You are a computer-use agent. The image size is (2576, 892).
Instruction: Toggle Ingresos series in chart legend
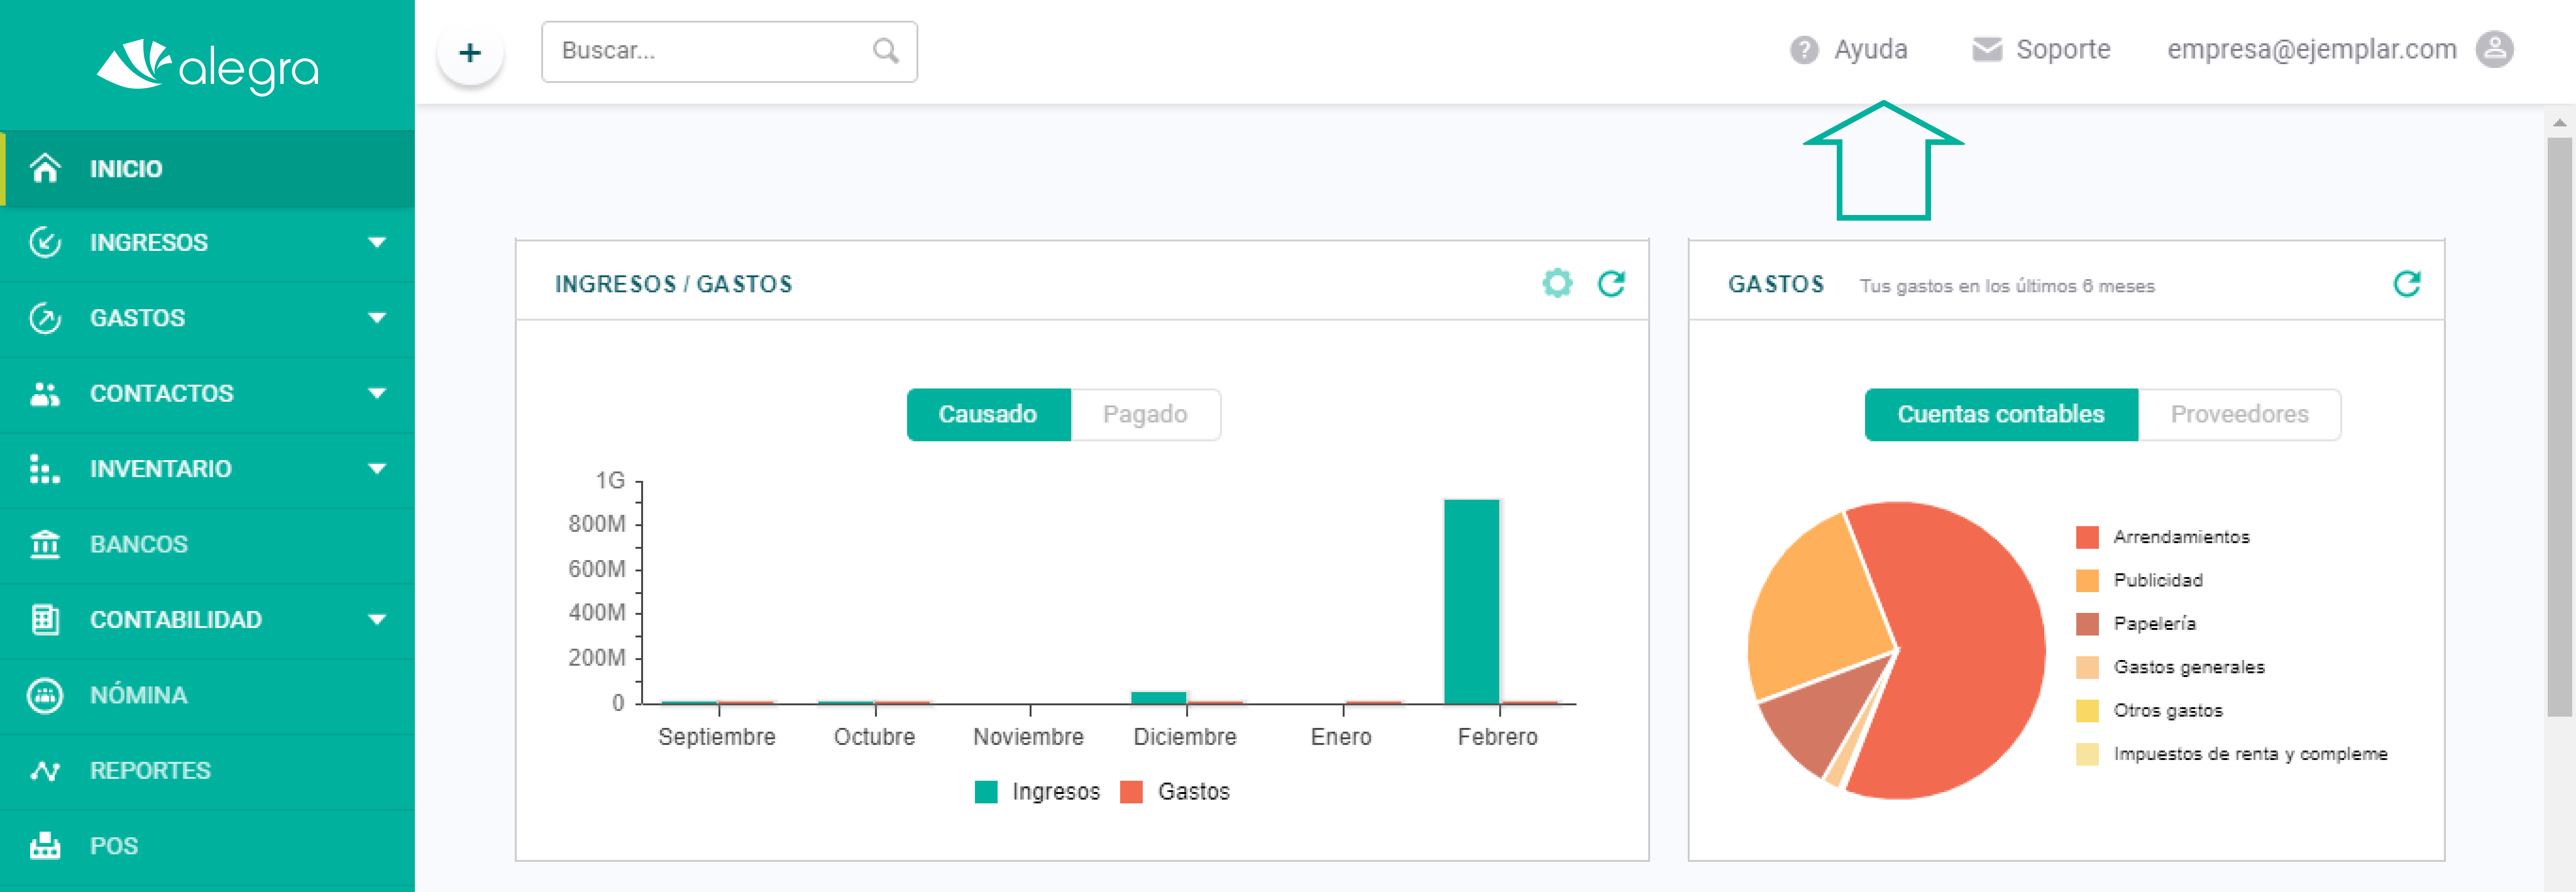(x=1037, y=791)
